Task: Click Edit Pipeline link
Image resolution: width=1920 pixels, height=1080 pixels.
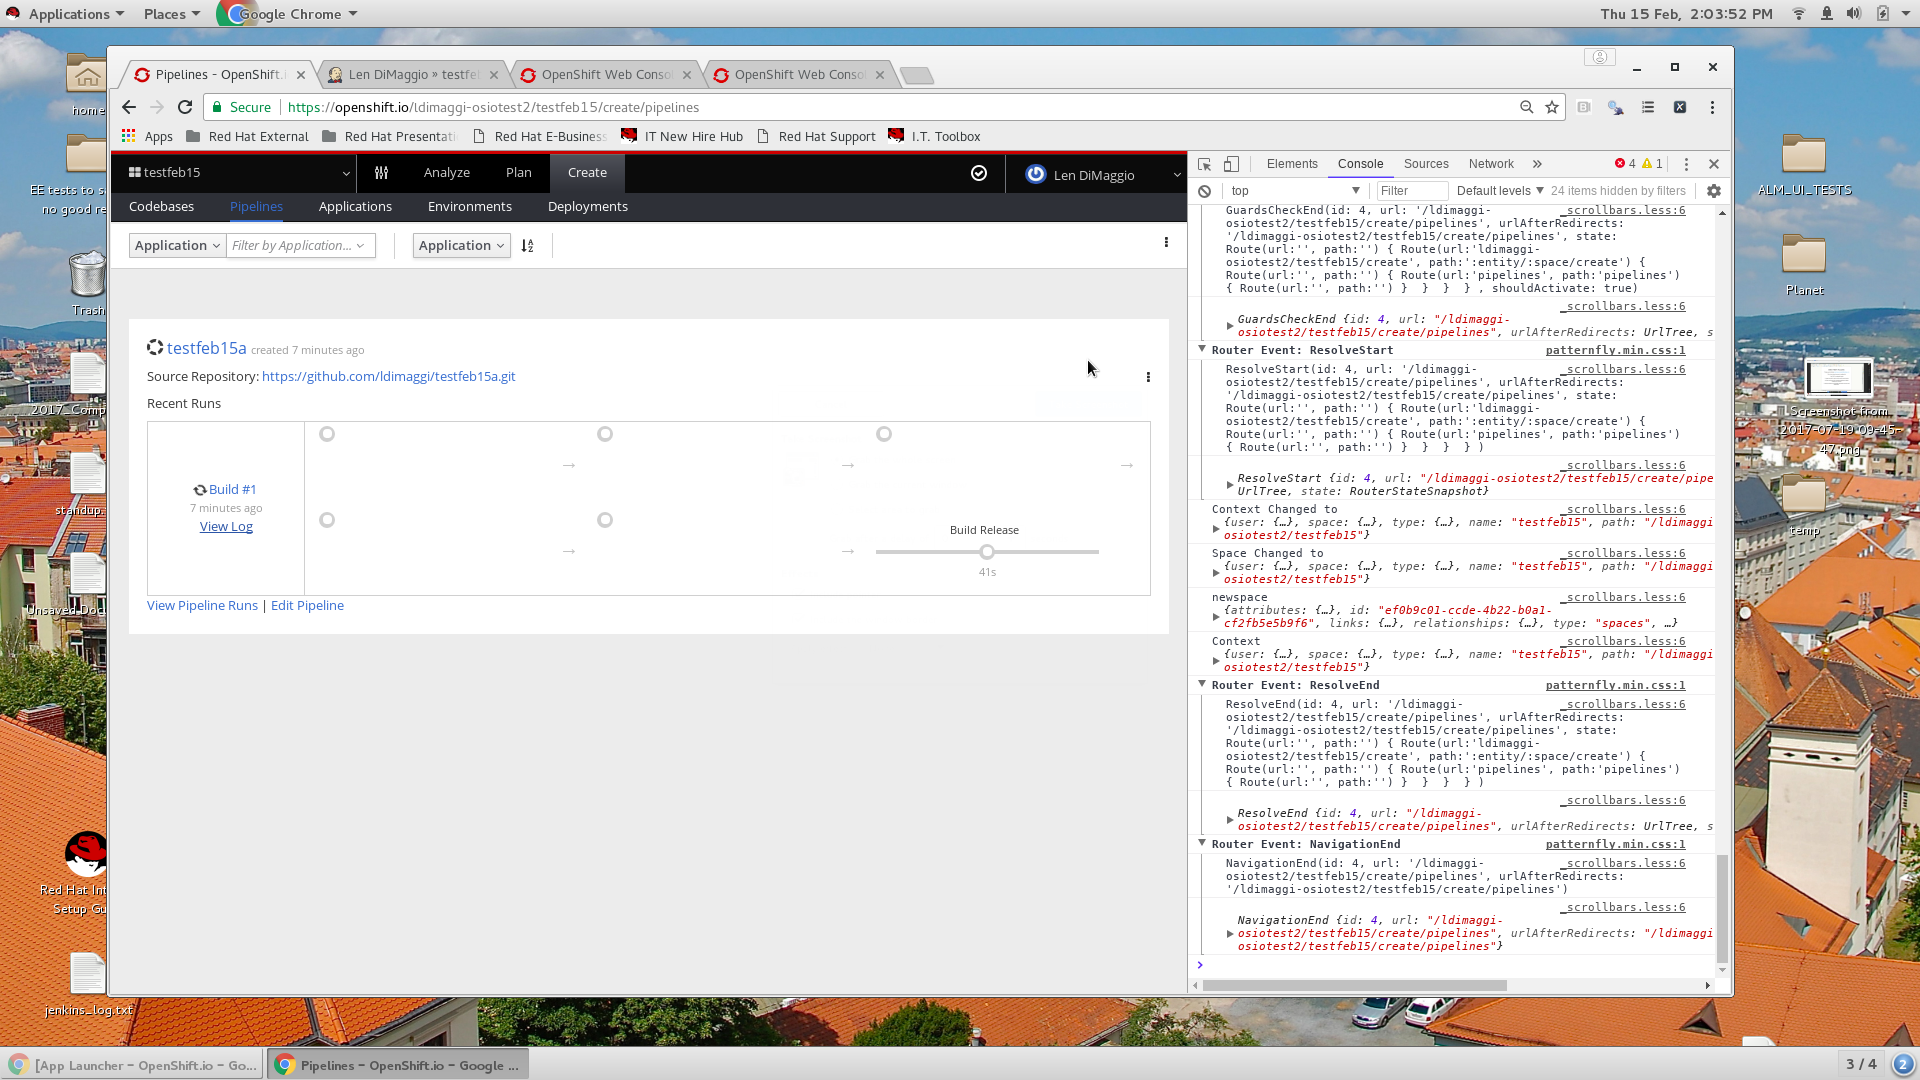Action: (x=307, y=606)
